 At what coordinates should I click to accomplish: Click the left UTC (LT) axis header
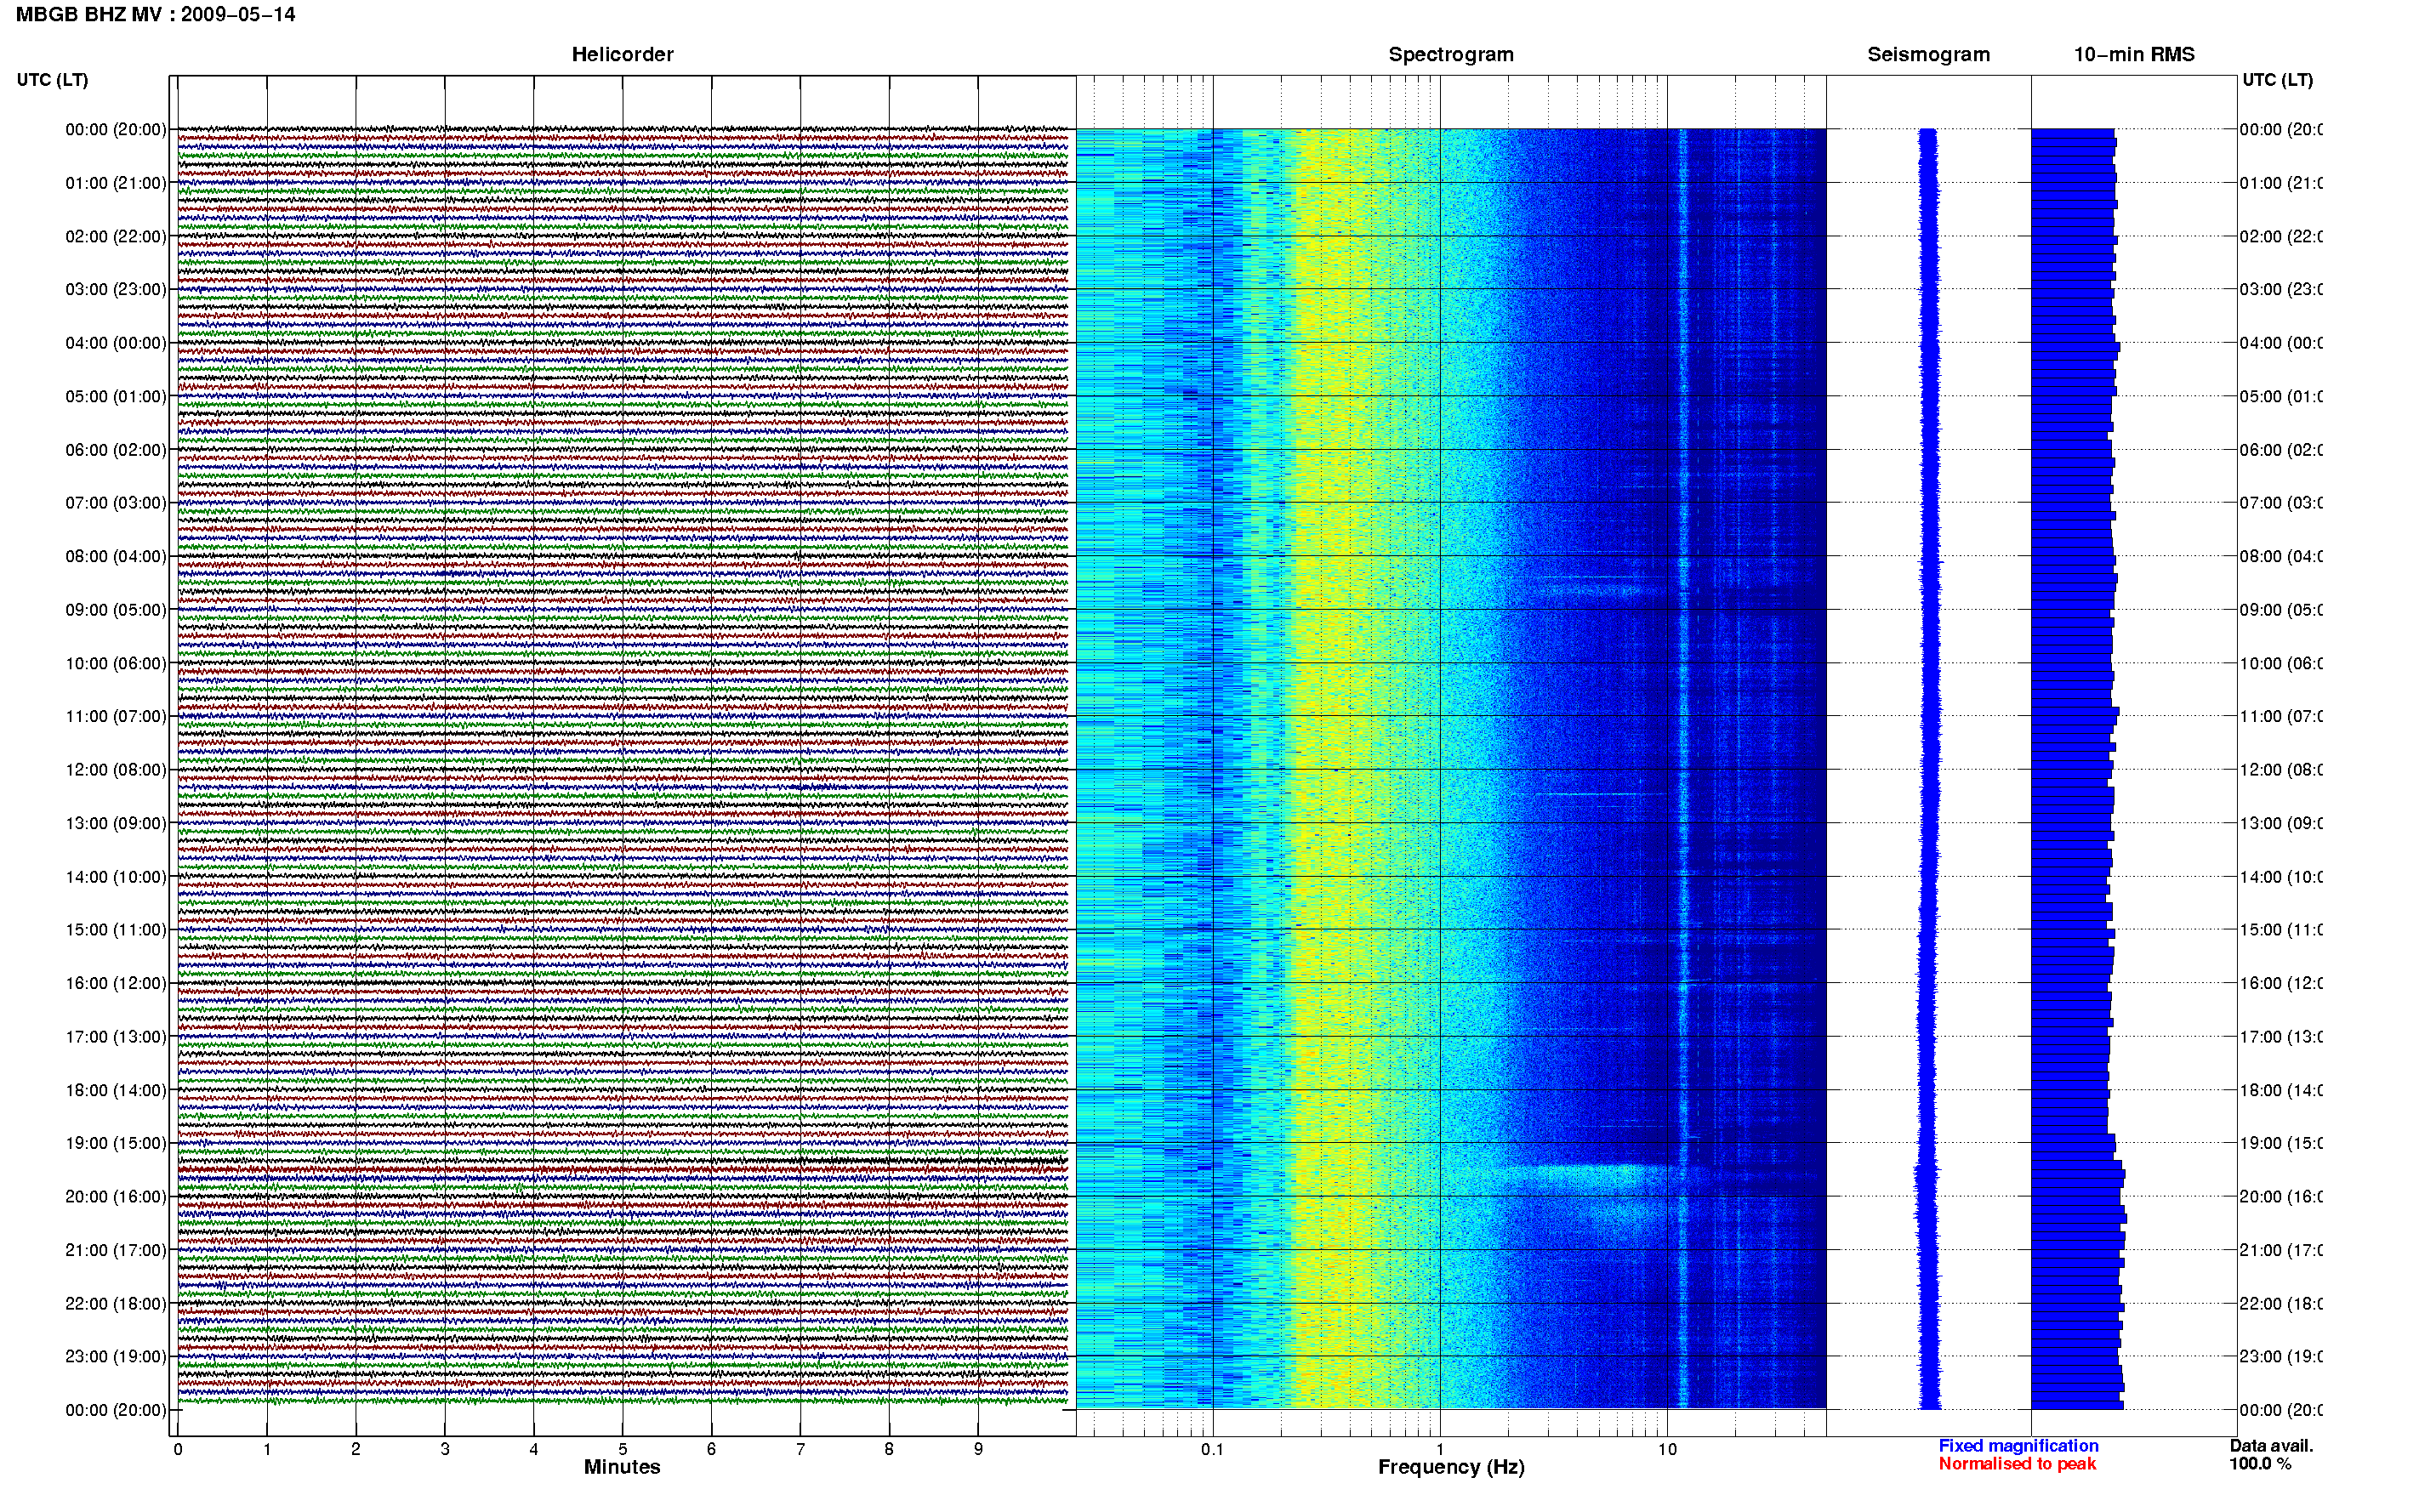point(52,80)
